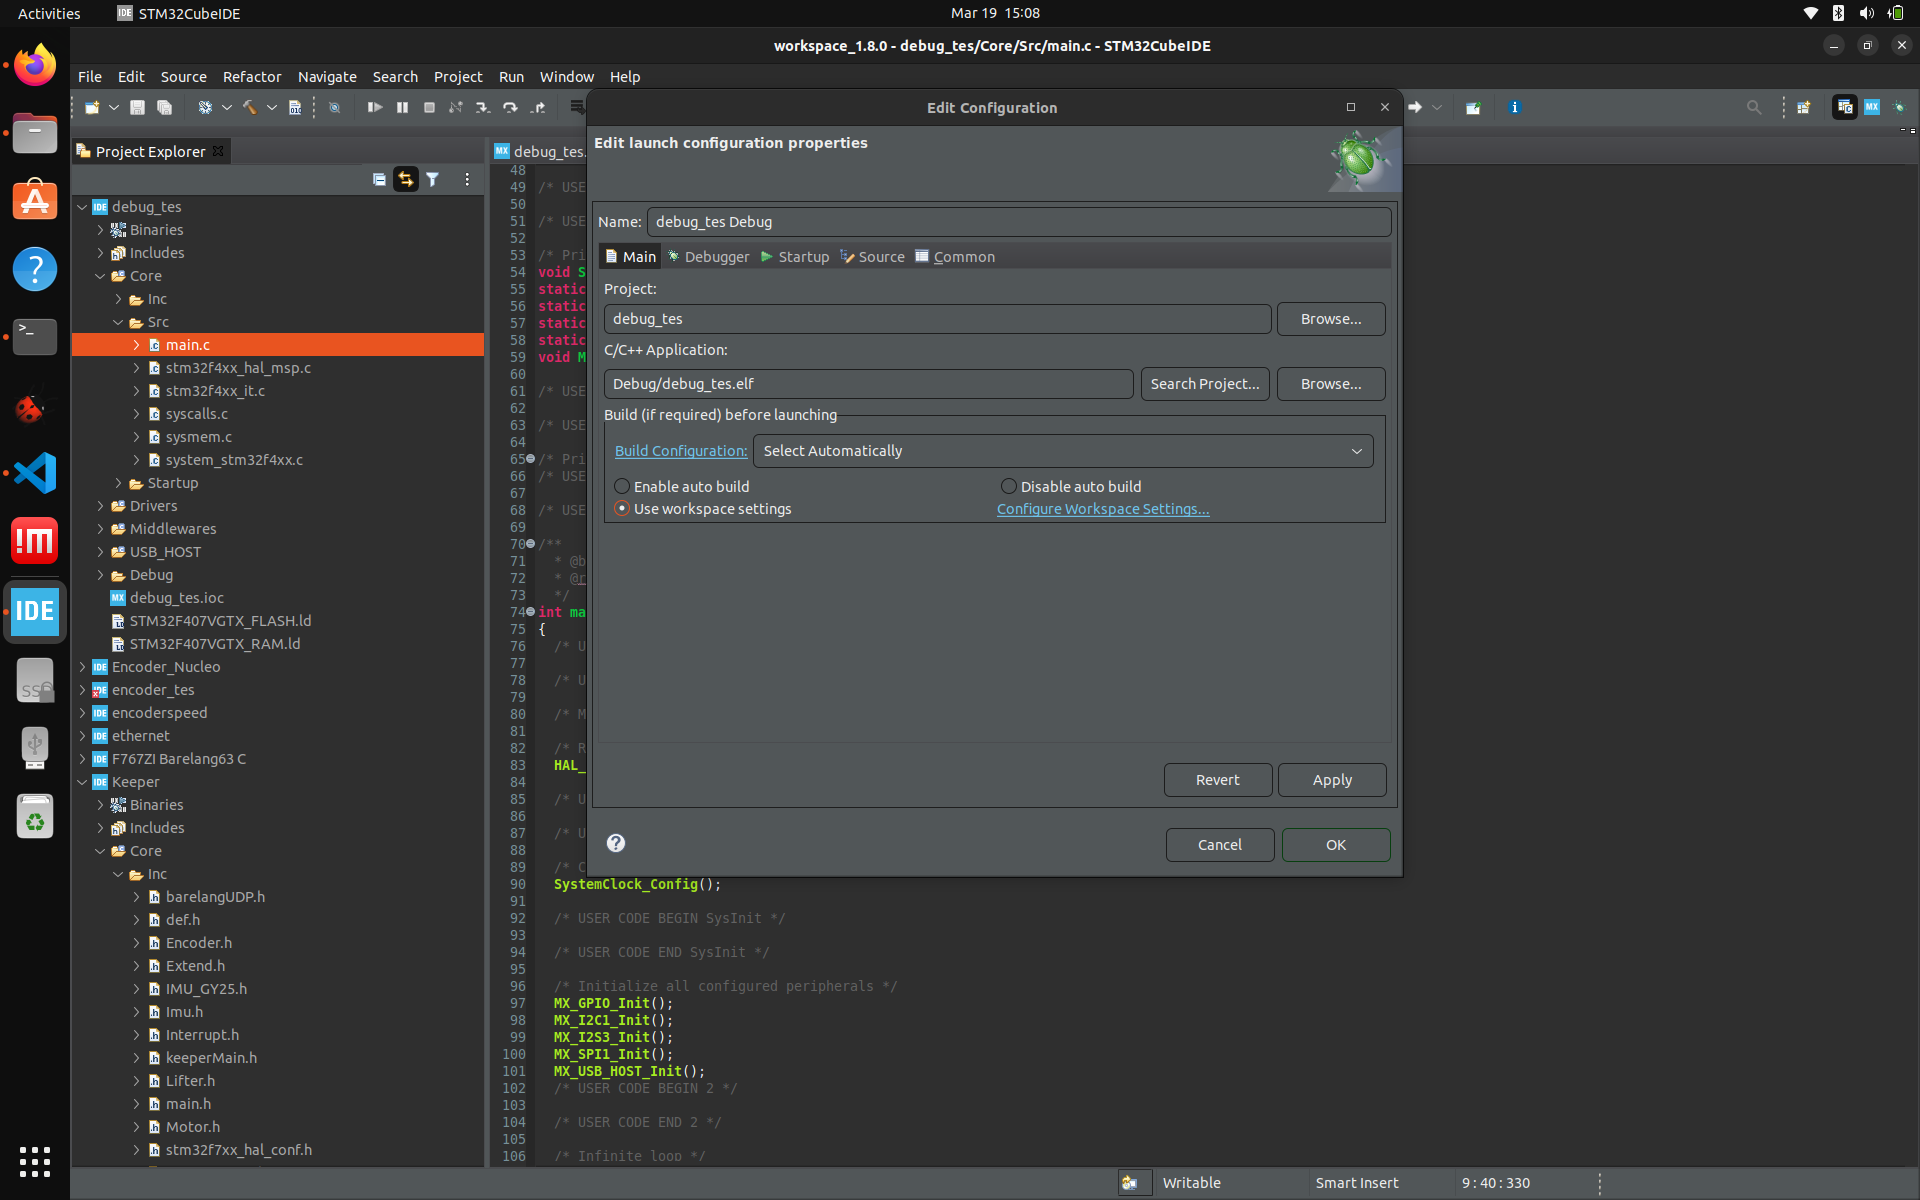Click the Save All toolbar icon
The width and height of the screenshot is (1920, 1200).
tap(165, 107)
